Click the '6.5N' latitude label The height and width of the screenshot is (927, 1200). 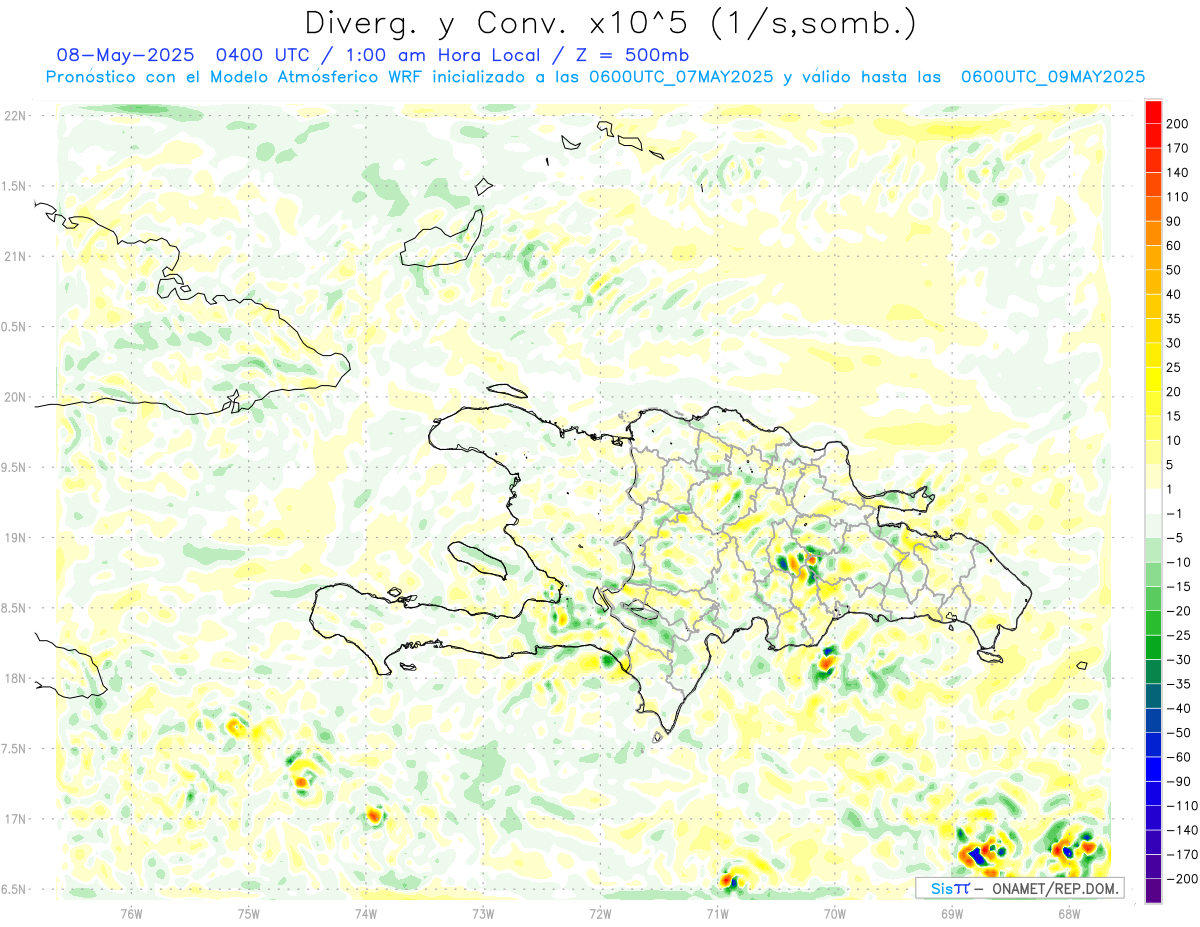(14, 889)
